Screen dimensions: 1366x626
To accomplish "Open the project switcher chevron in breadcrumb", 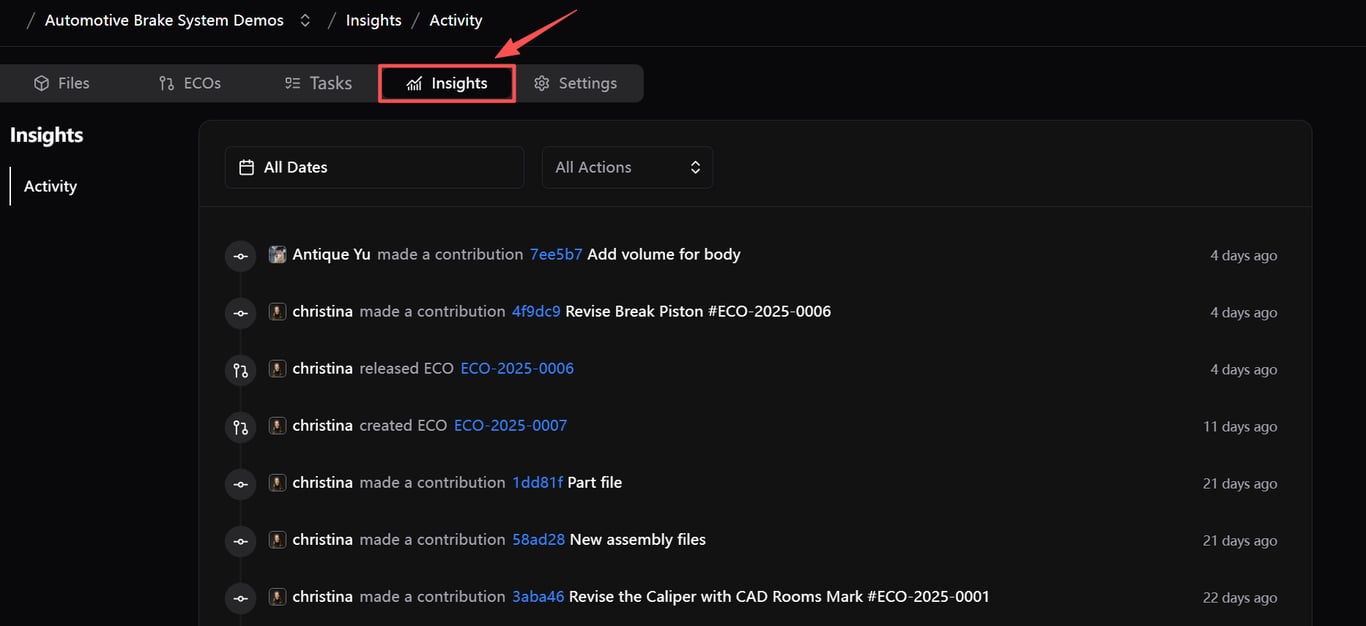I will [x=305, y=20].
